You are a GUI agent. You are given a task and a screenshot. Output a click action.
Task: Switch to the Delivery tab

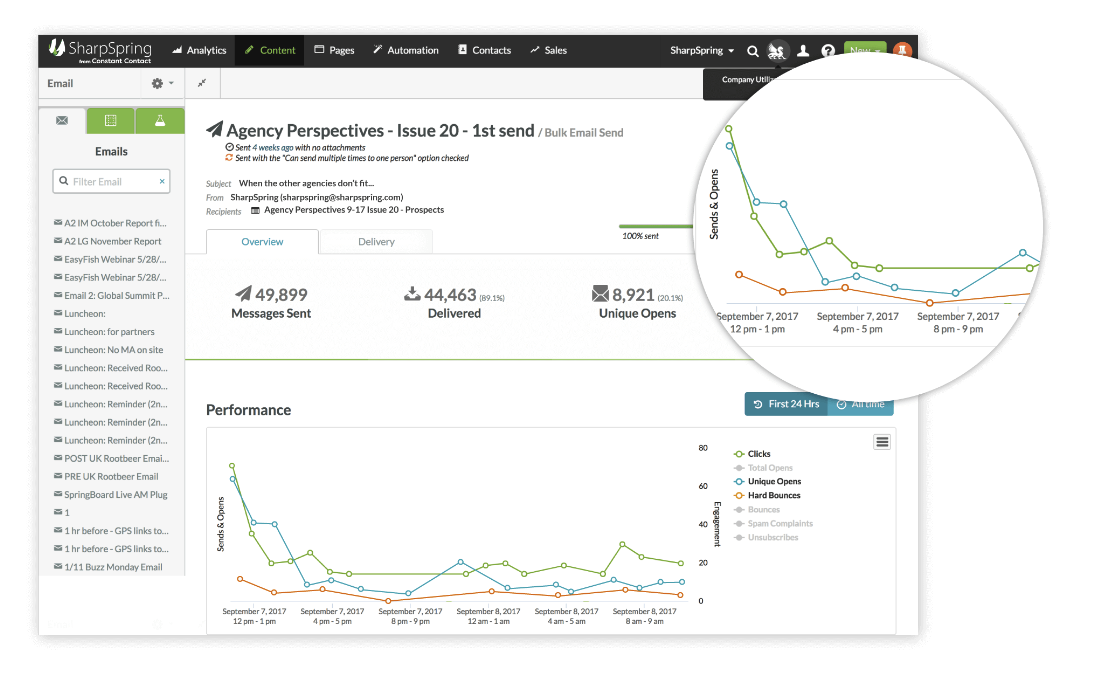click(376, 242)
